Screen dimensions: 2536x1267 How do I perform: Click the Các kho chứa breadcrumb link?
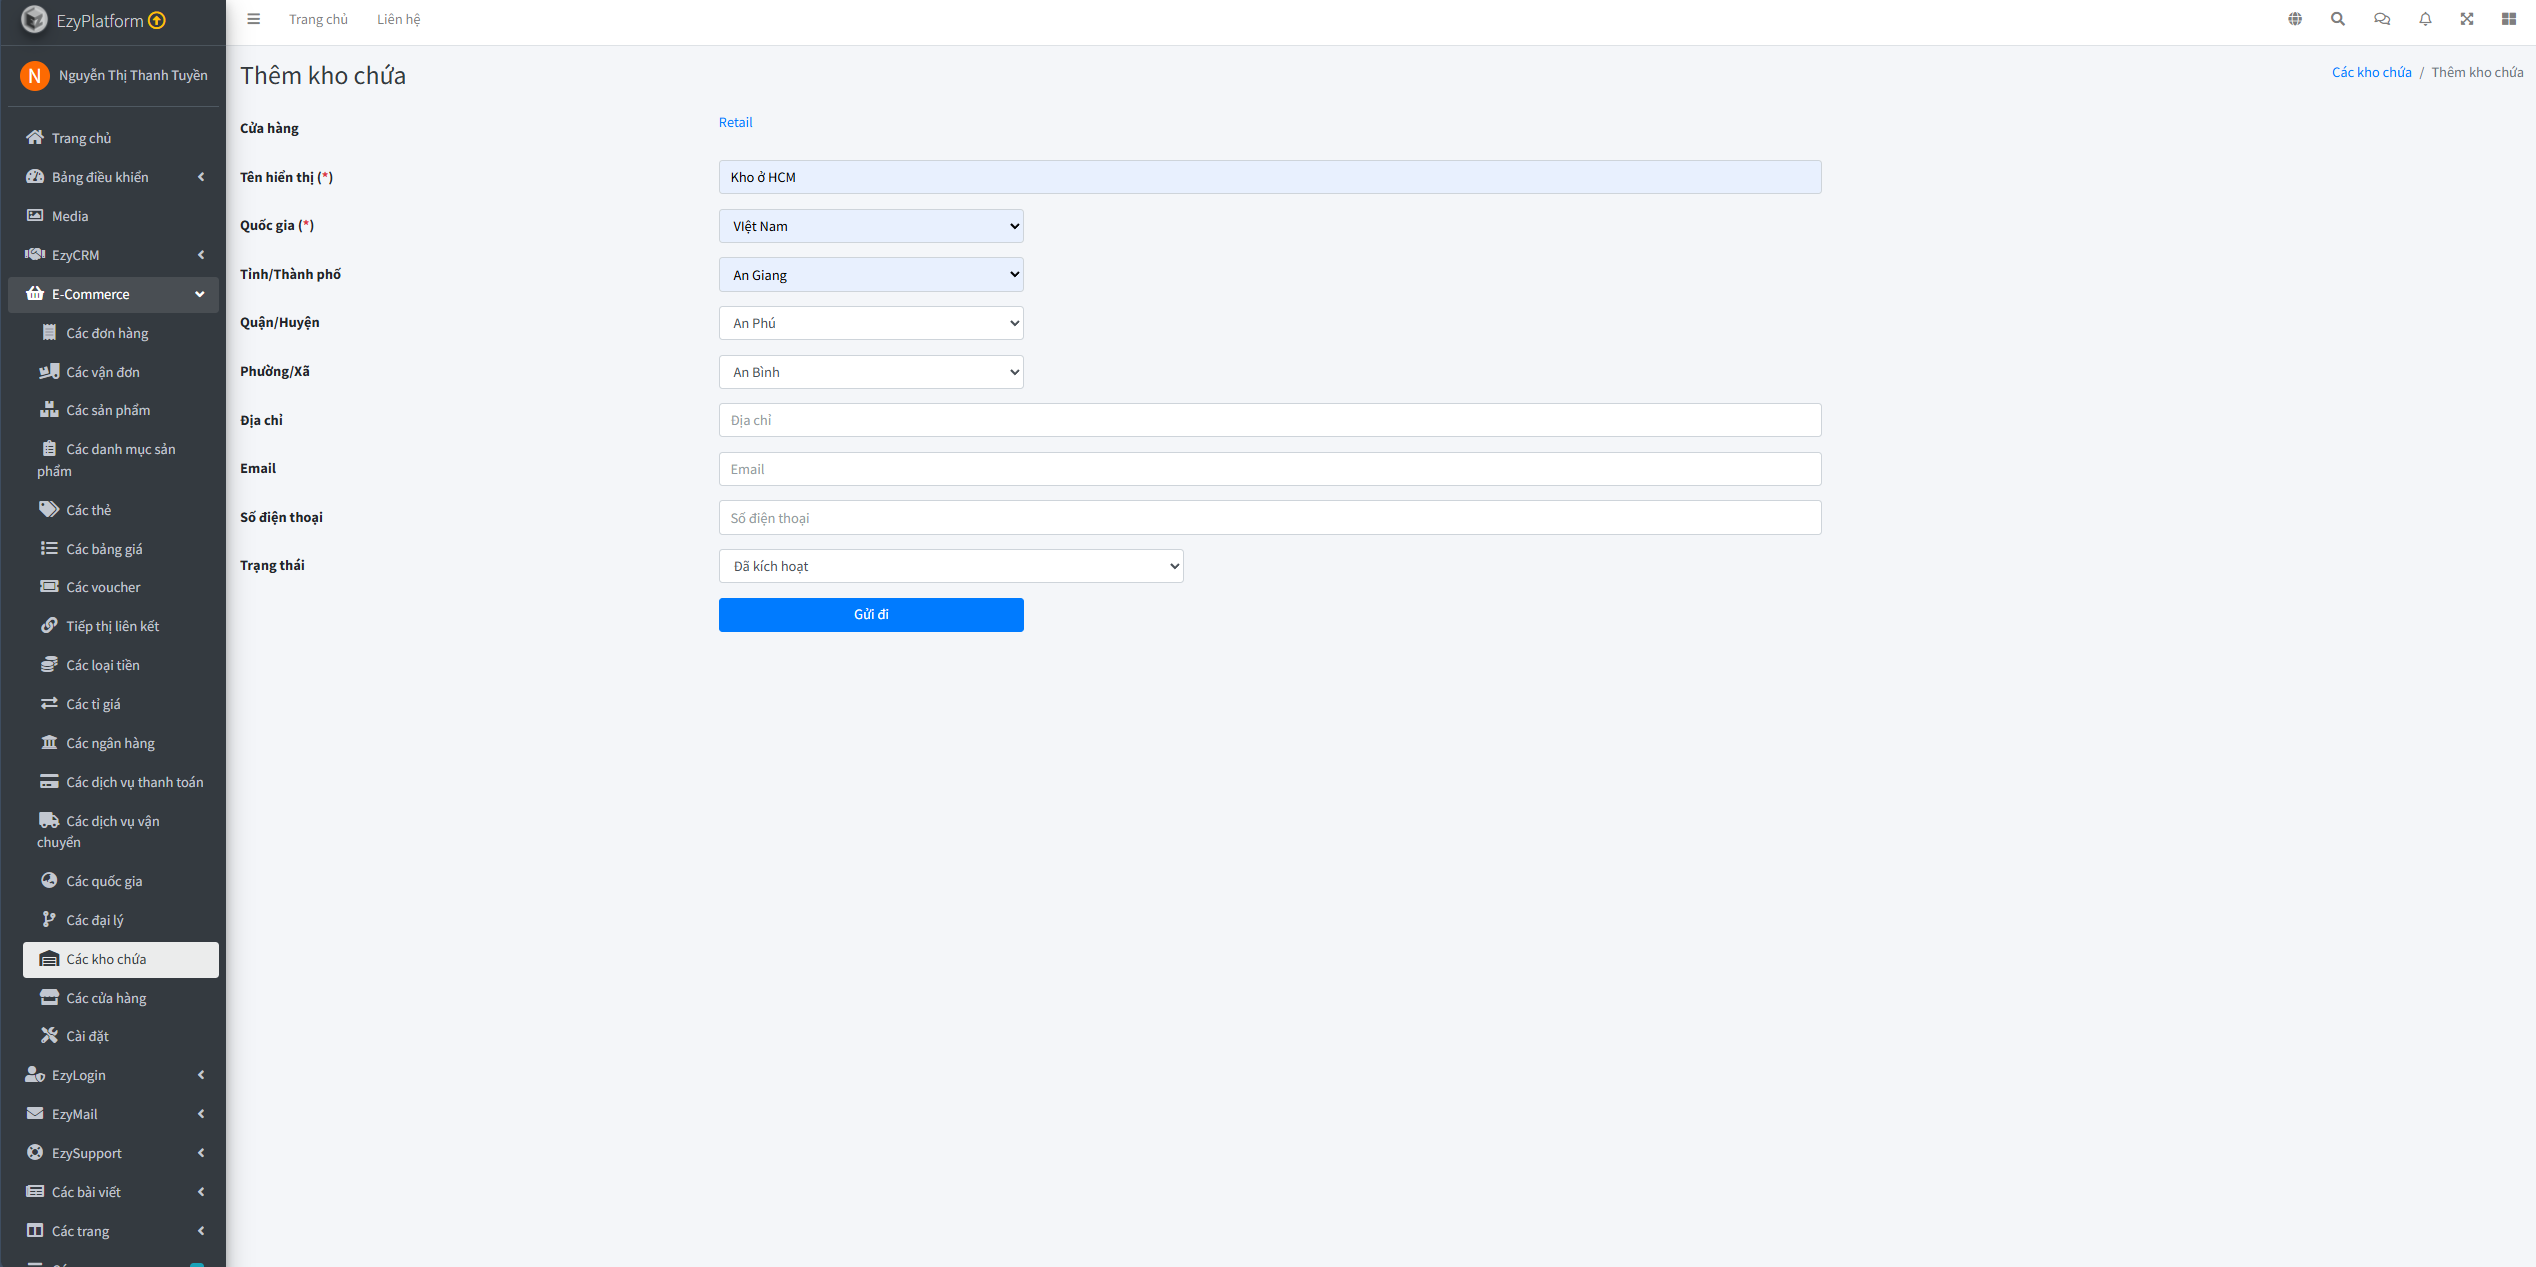pos(2371,72)
